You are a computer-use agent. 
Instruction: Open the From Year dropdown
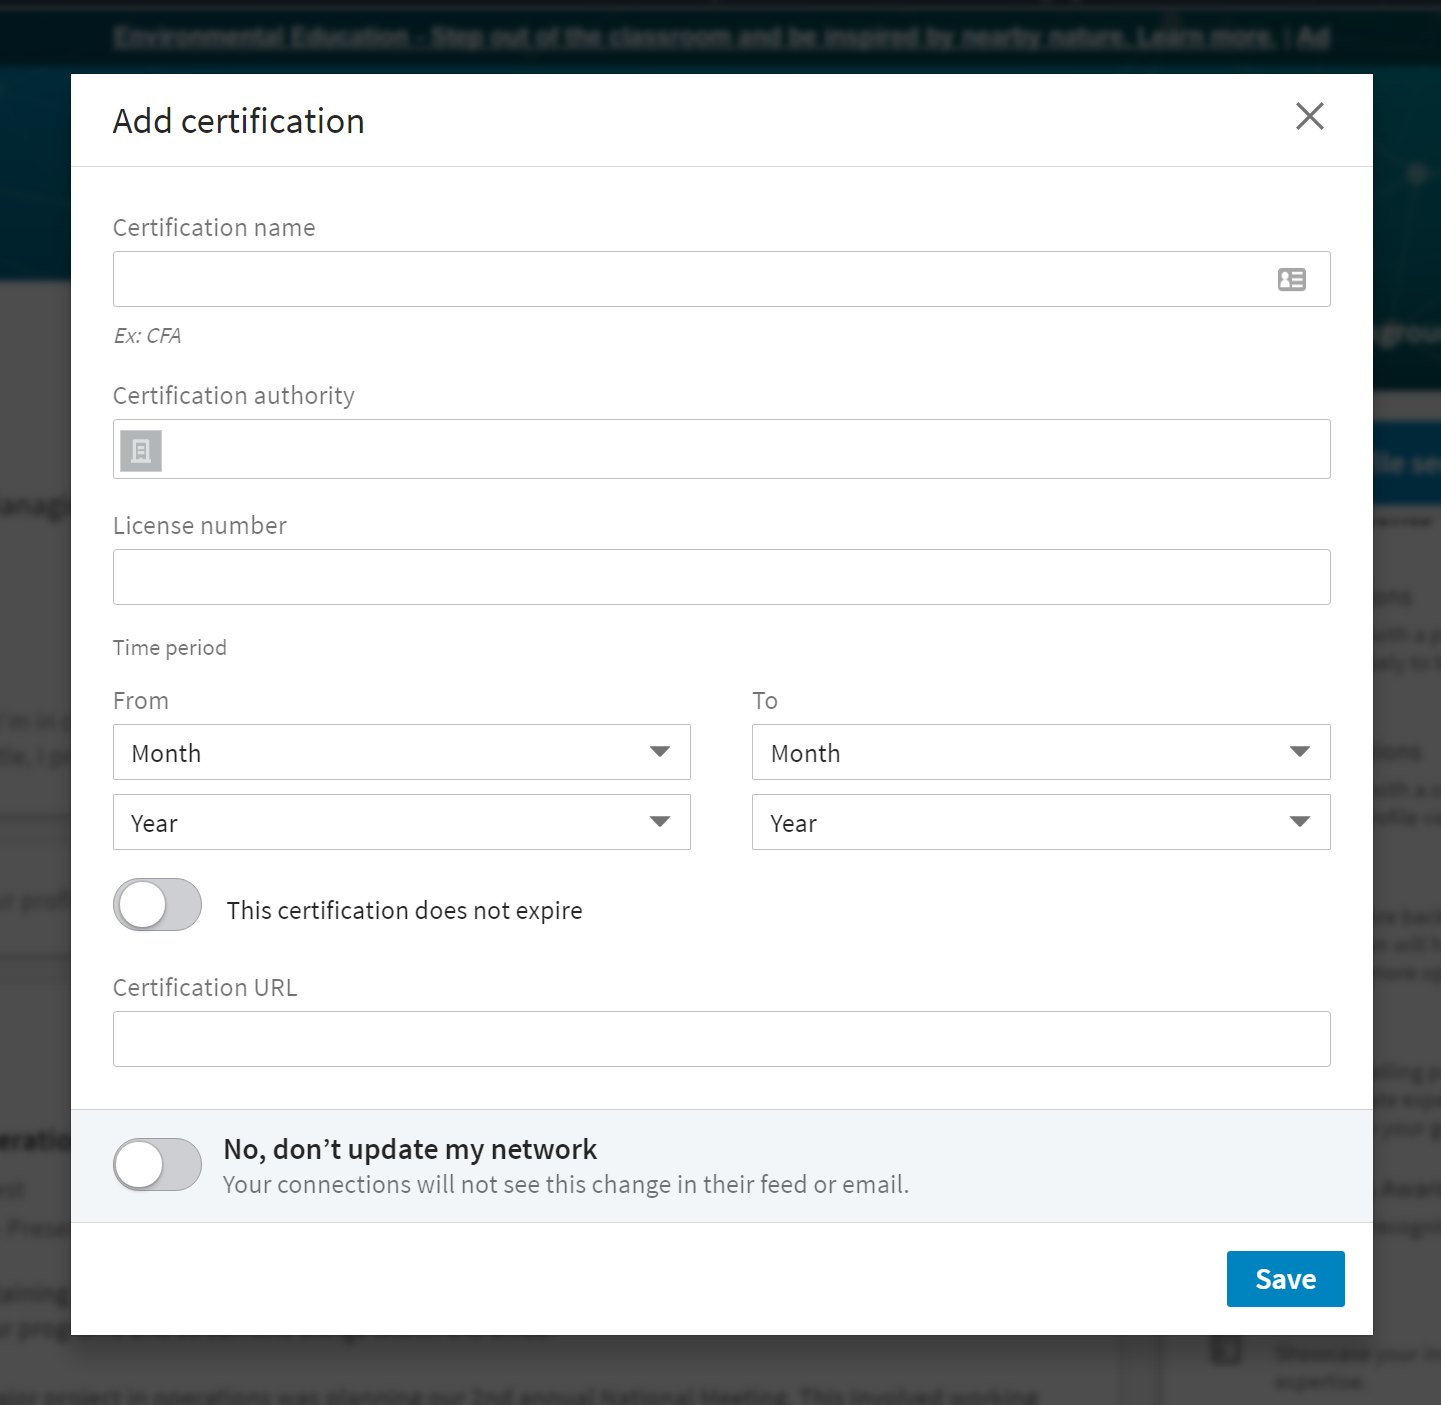(x=401, y=822)
